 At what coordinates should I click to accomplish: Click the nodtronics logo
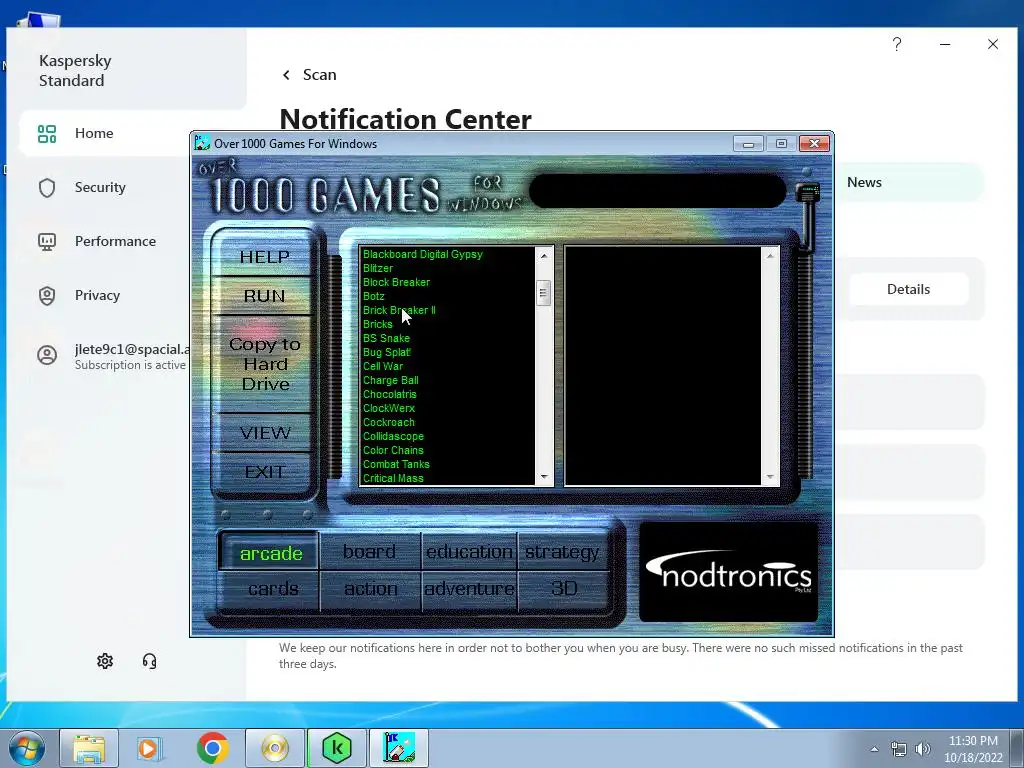click(x=729, y=571)
